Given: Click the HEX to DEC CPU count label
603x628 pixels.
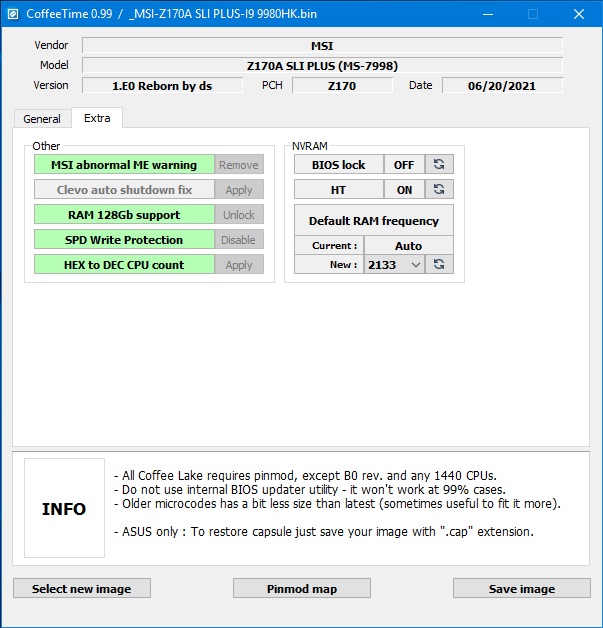Looking at the screenshot, I should point(124,264).
